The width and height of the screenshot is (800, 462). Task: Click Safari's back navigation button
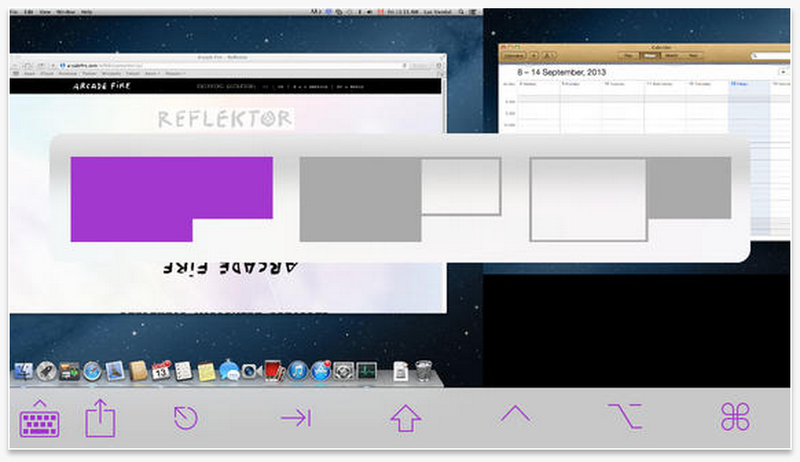point(15,66)
